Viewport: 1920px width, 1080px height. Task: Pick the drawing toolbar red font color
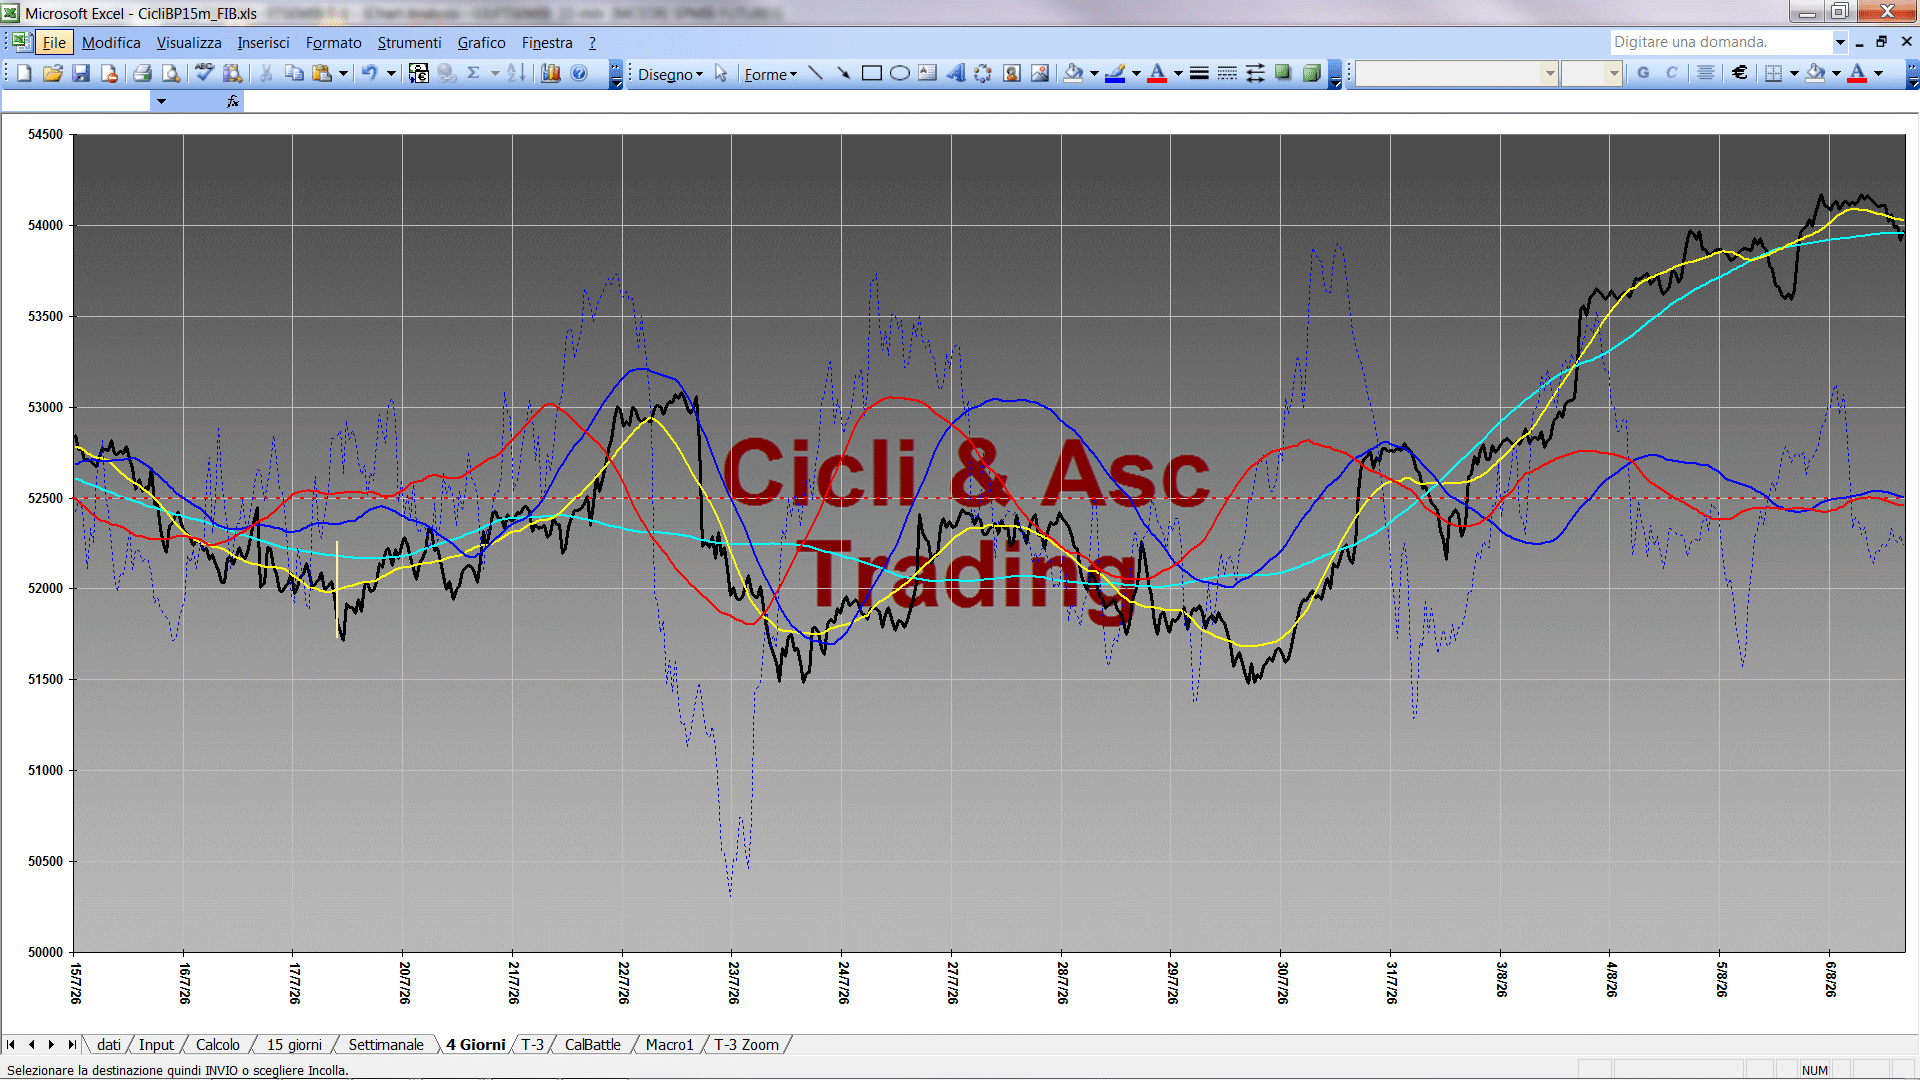(x=1158, y=73)
